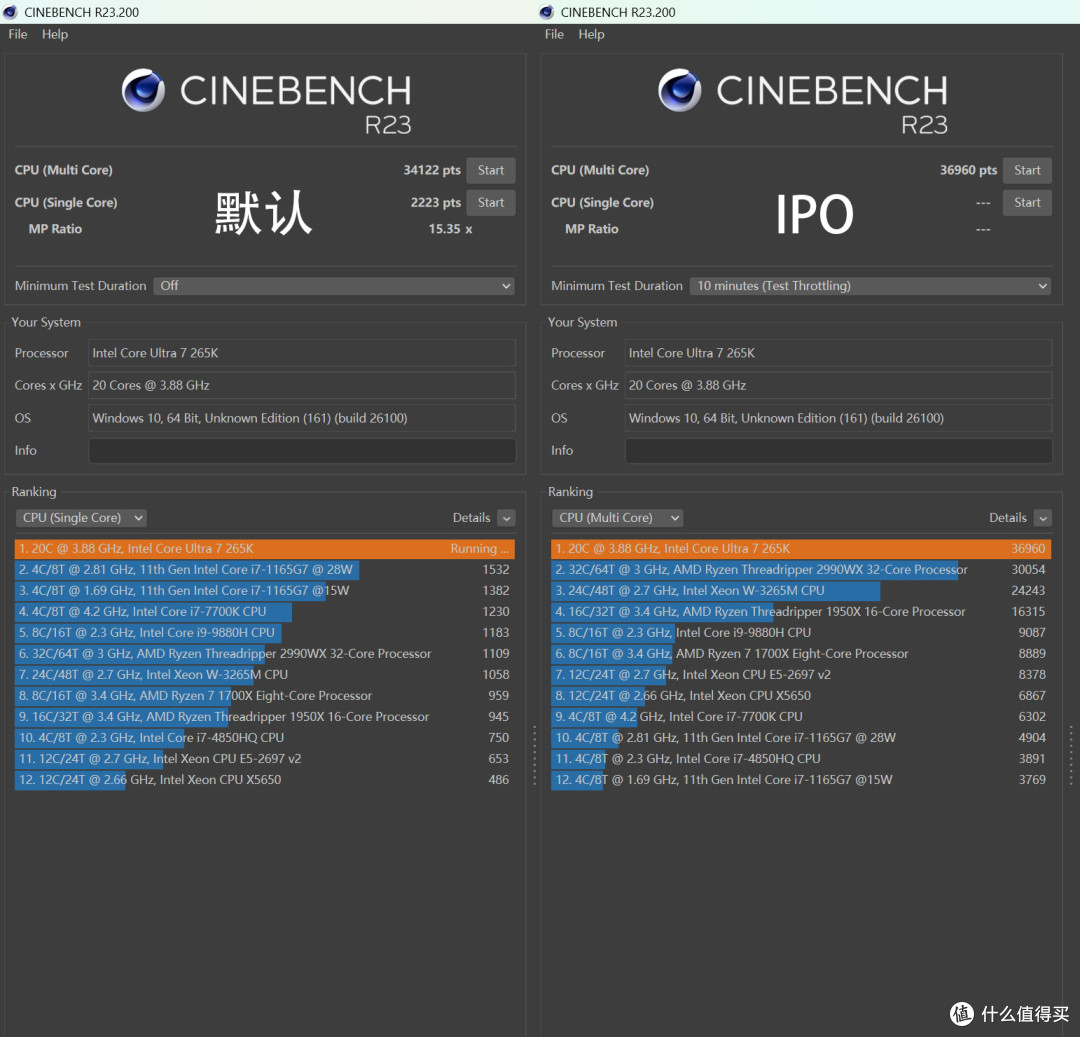Screen dimensions: 1080x1037
Task: Select i7-4850HQ row scoring 3891
Action: coord(801,759)
